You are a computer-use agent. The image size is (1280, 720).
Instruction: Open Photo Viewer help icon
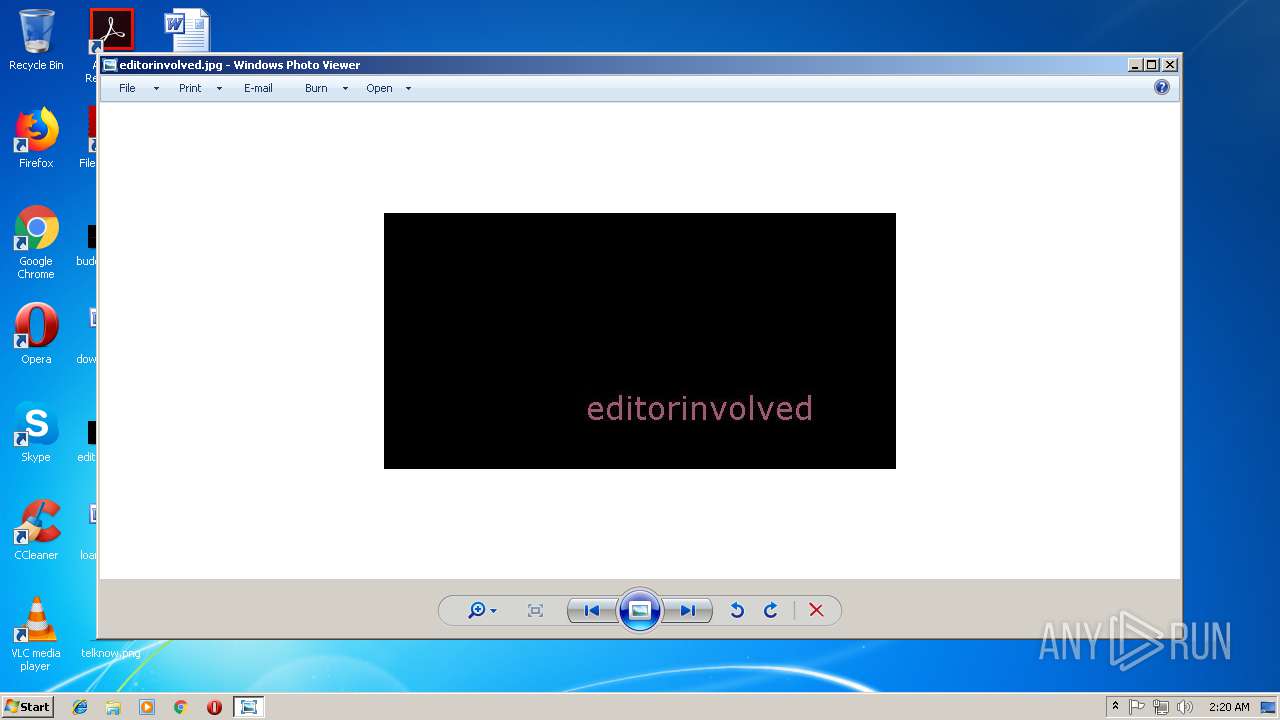[x=1161, y=87]
